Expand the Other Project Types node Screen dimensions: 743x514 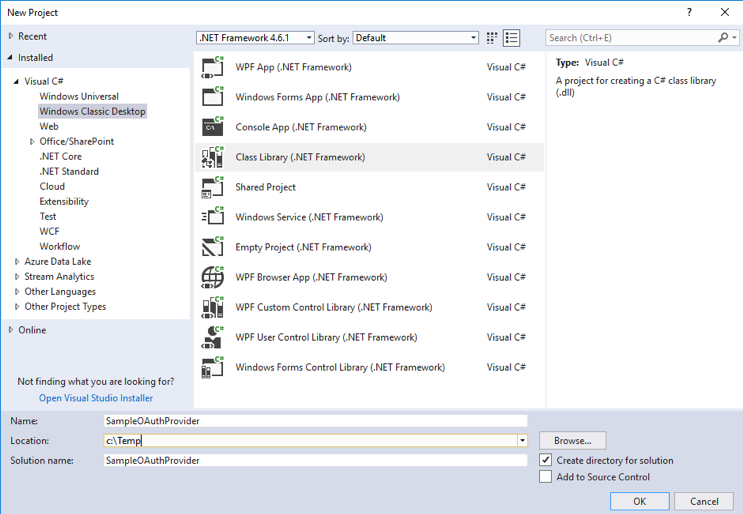[17, 307]
